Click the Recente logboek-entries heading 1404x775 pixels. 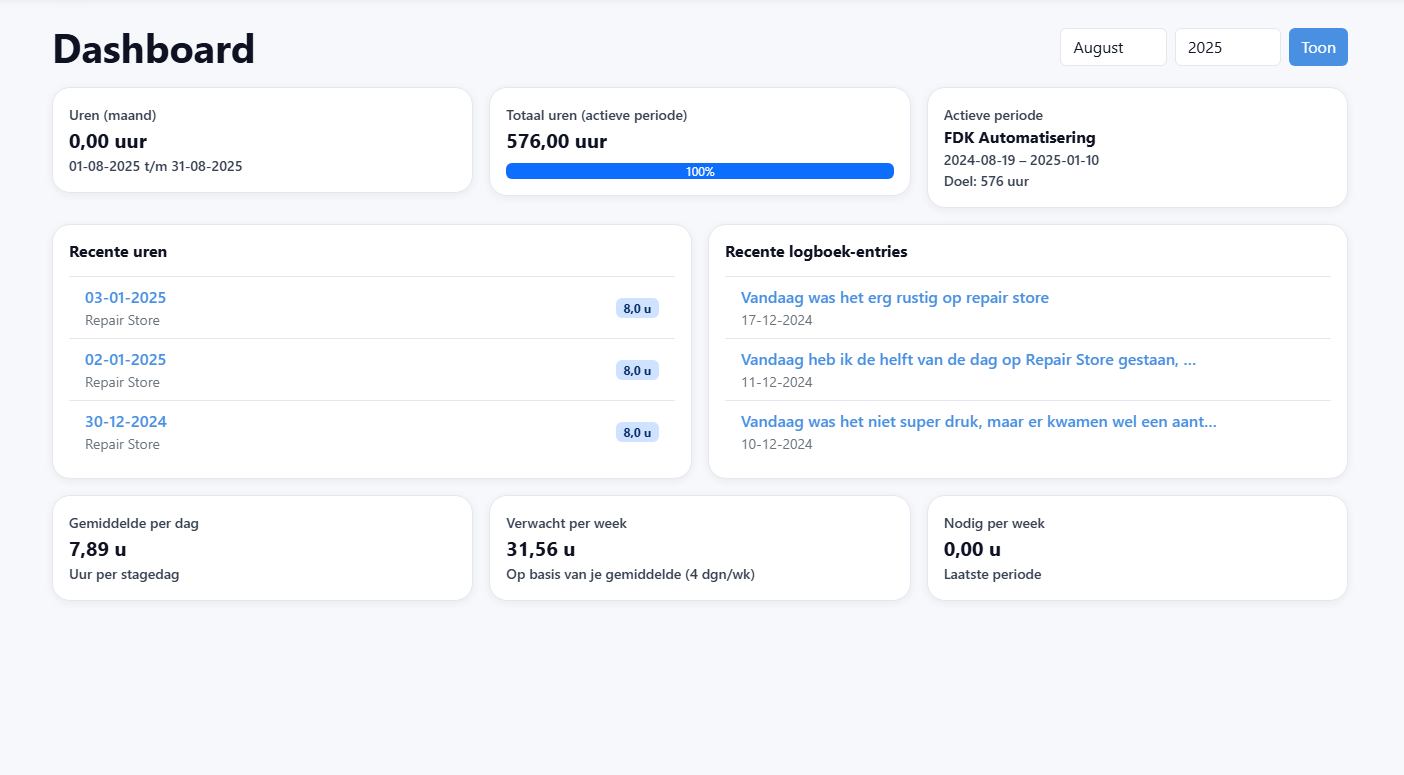[816, 251]
